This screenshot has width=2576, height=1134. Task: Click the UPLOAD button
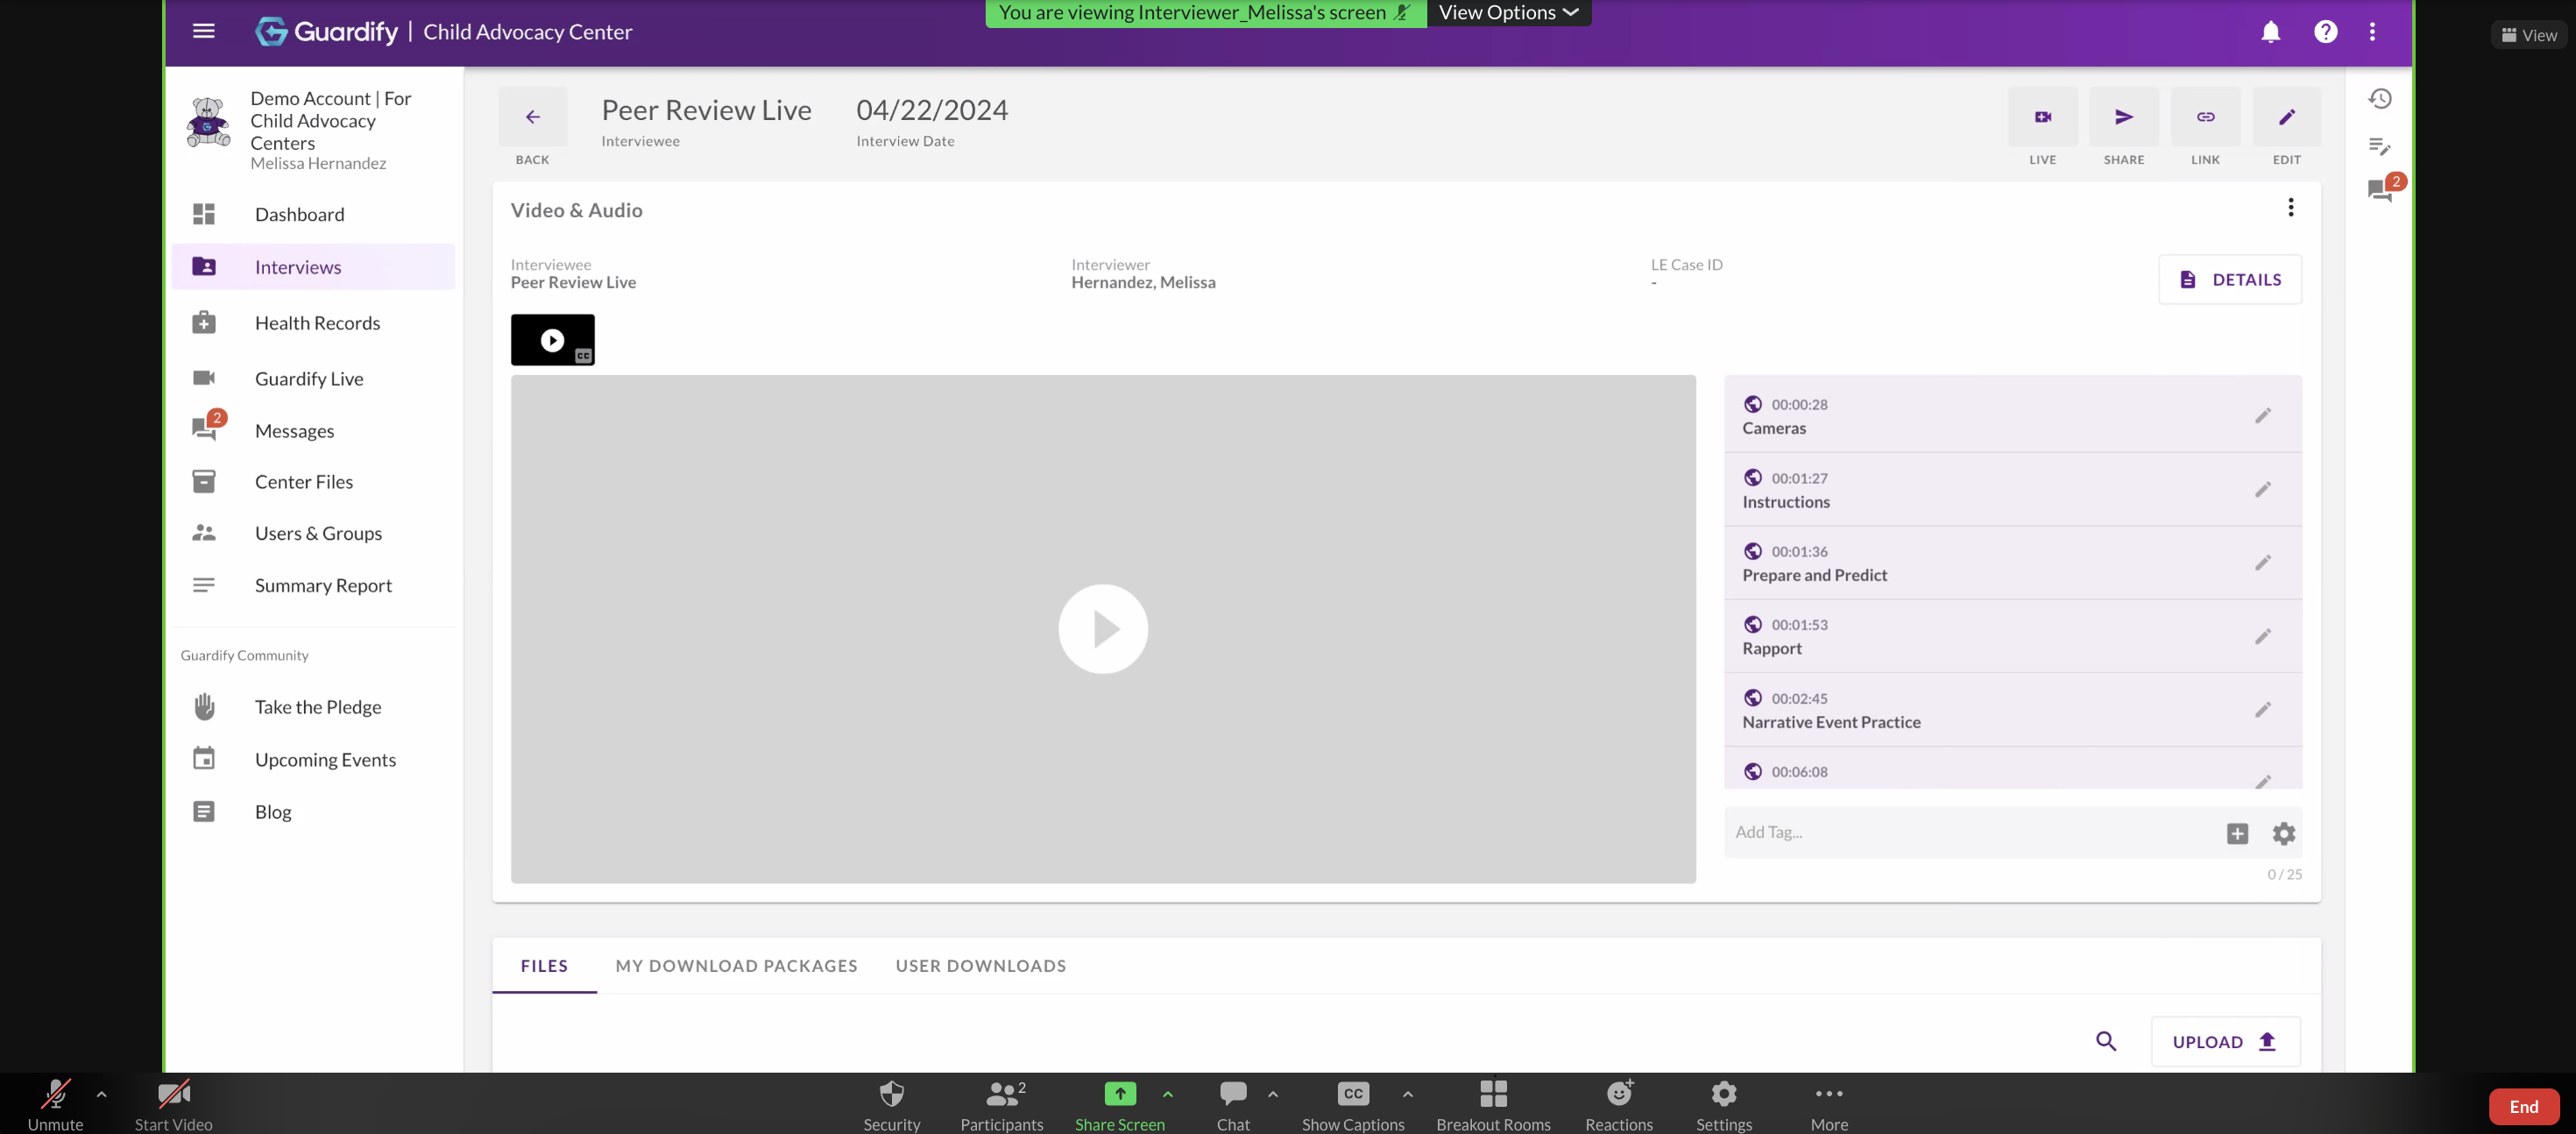point(2224,1041)
